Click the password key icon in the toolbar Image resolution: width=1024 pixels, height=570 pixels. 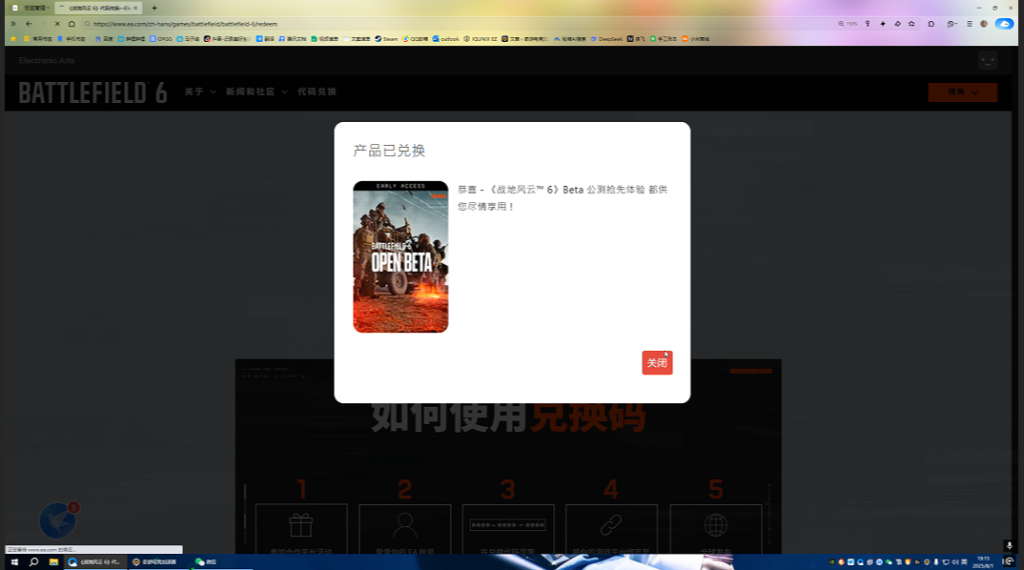tap(868, 24)
